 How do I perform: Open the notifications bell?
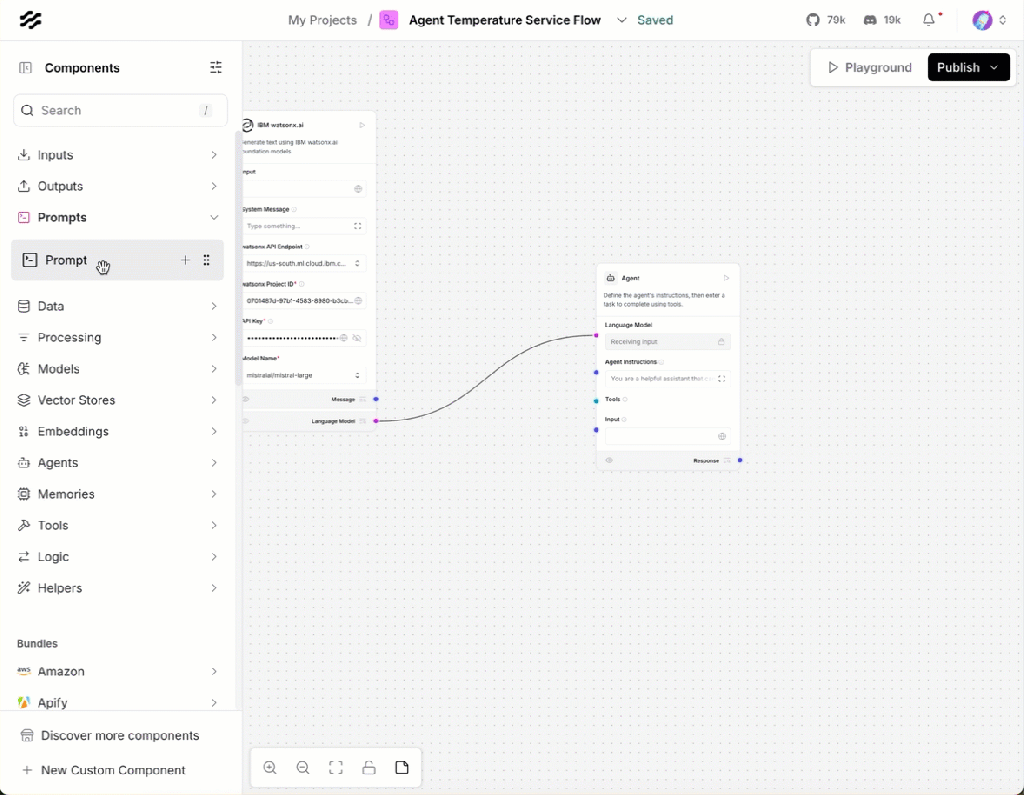tap(928, 19)
